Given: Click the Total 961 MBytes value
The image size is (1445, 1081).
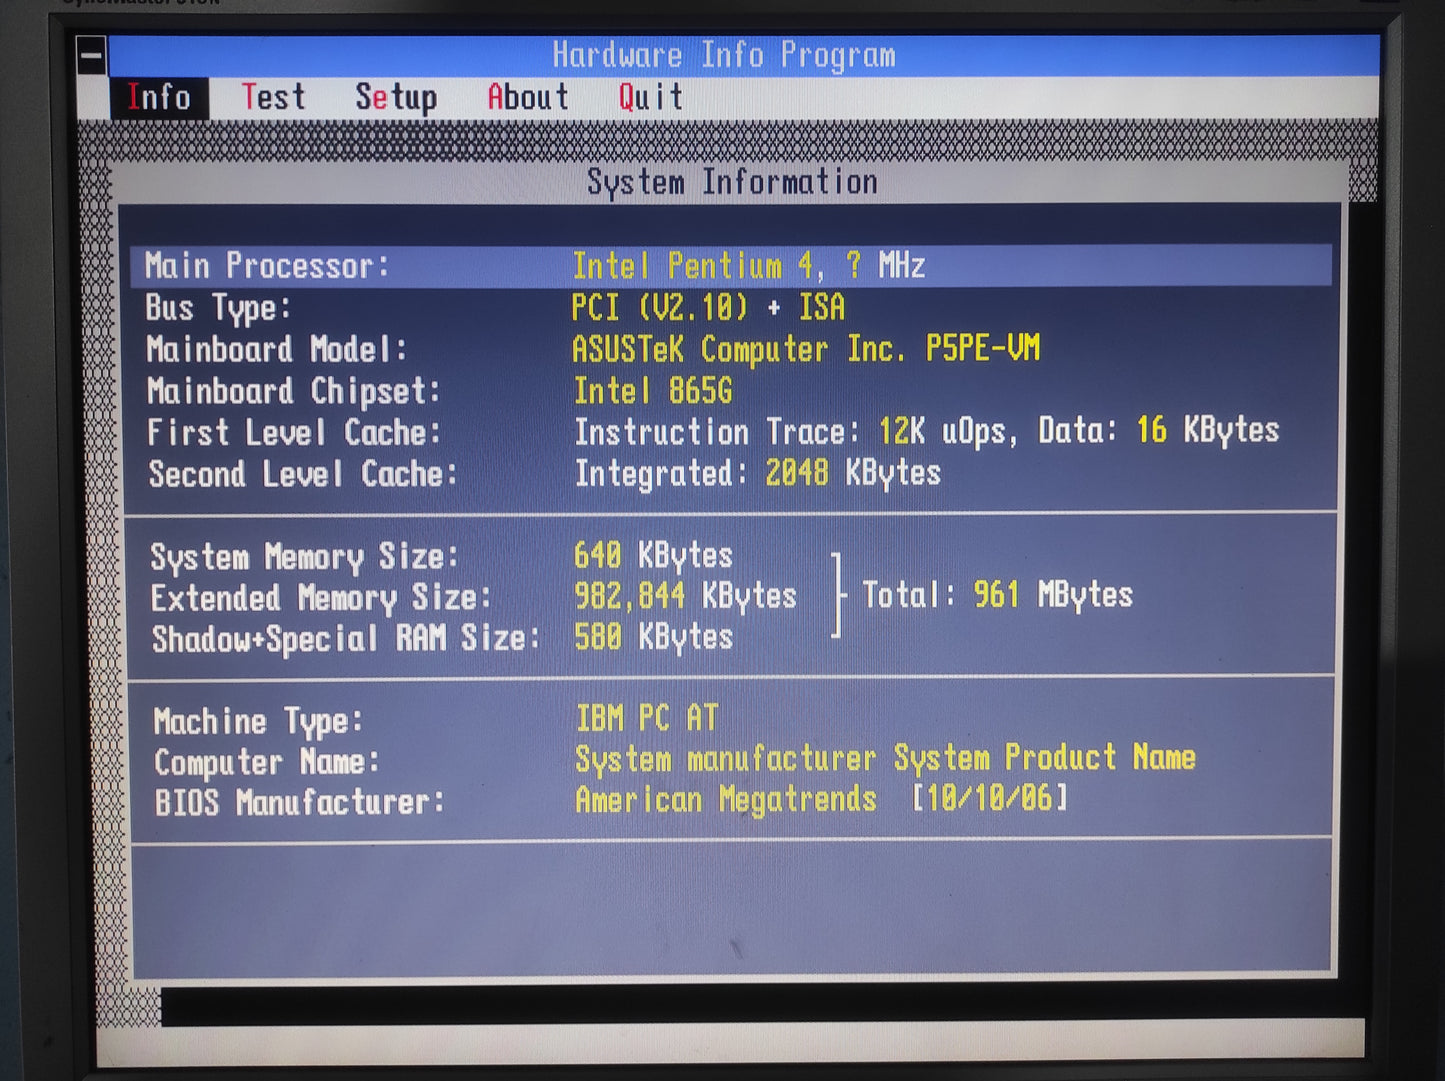Looking at the screenshot, I should pyautogui.click(x=997, y=596).
